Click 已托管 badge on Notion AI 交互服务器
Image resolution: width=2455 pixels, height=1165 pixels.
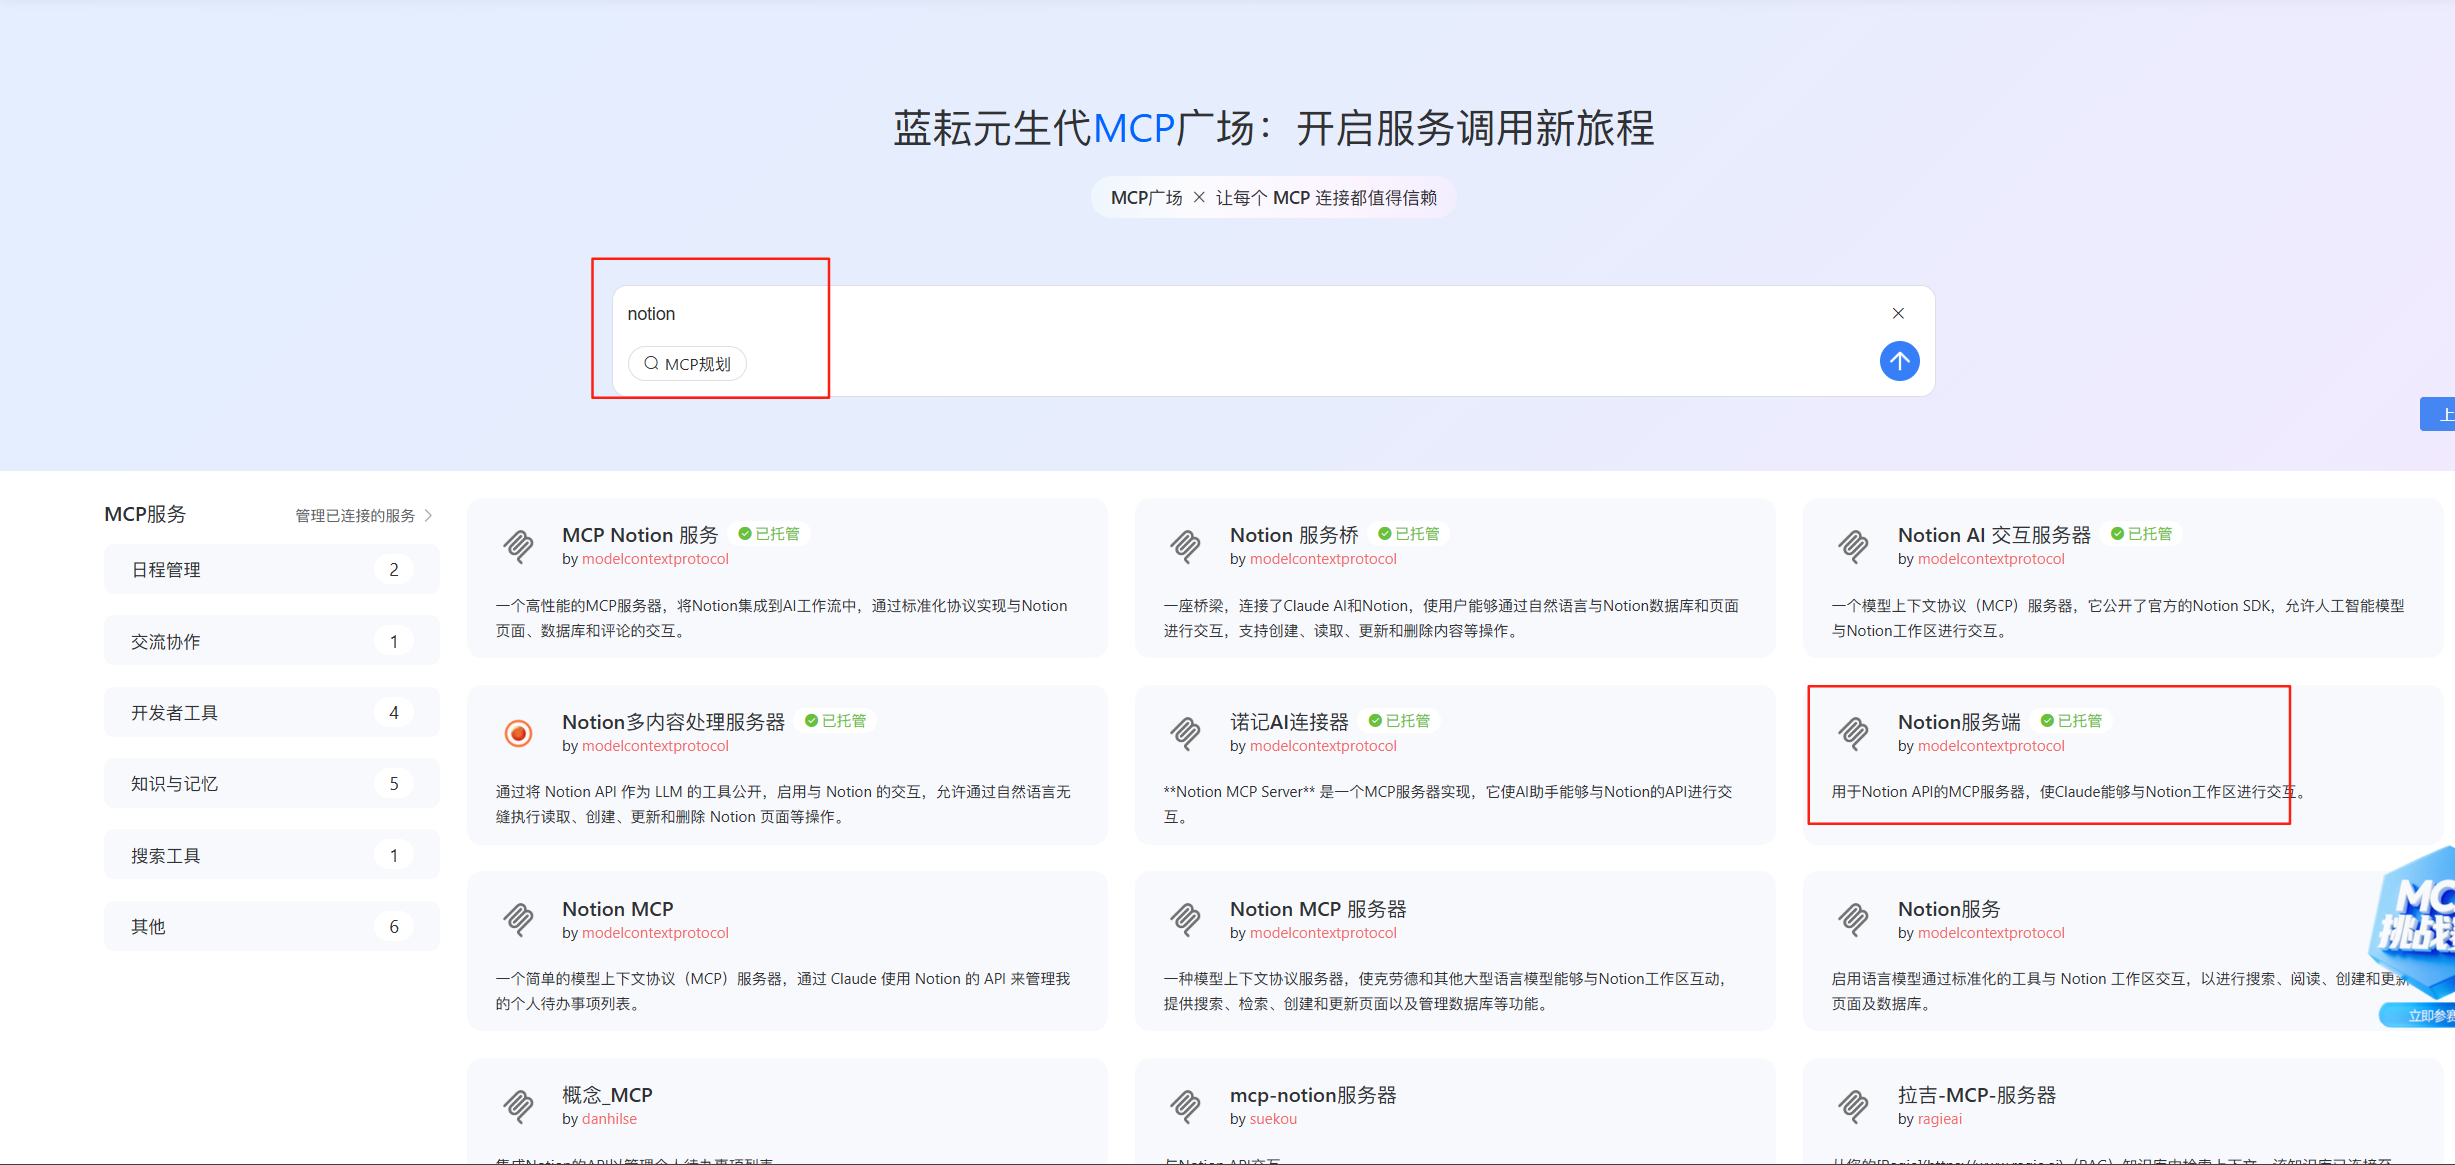click(2141, 534)
